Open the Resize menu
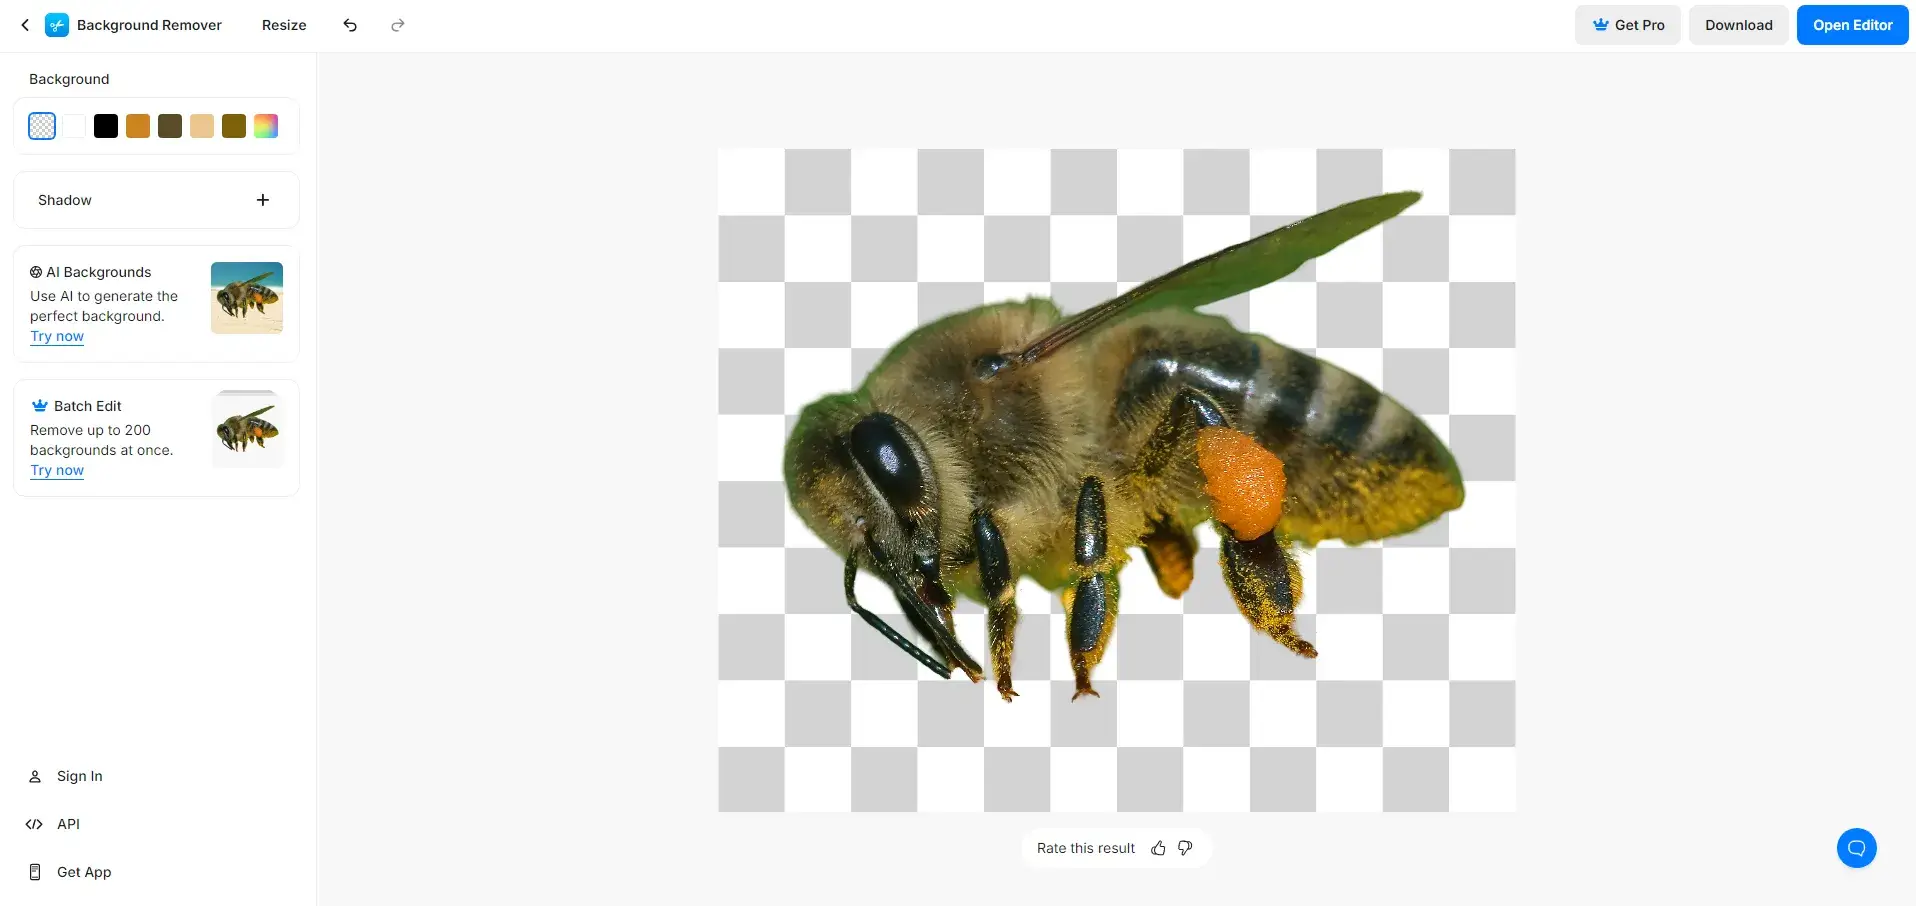This screenshot has width=1916, height=906. pos(284,25)
